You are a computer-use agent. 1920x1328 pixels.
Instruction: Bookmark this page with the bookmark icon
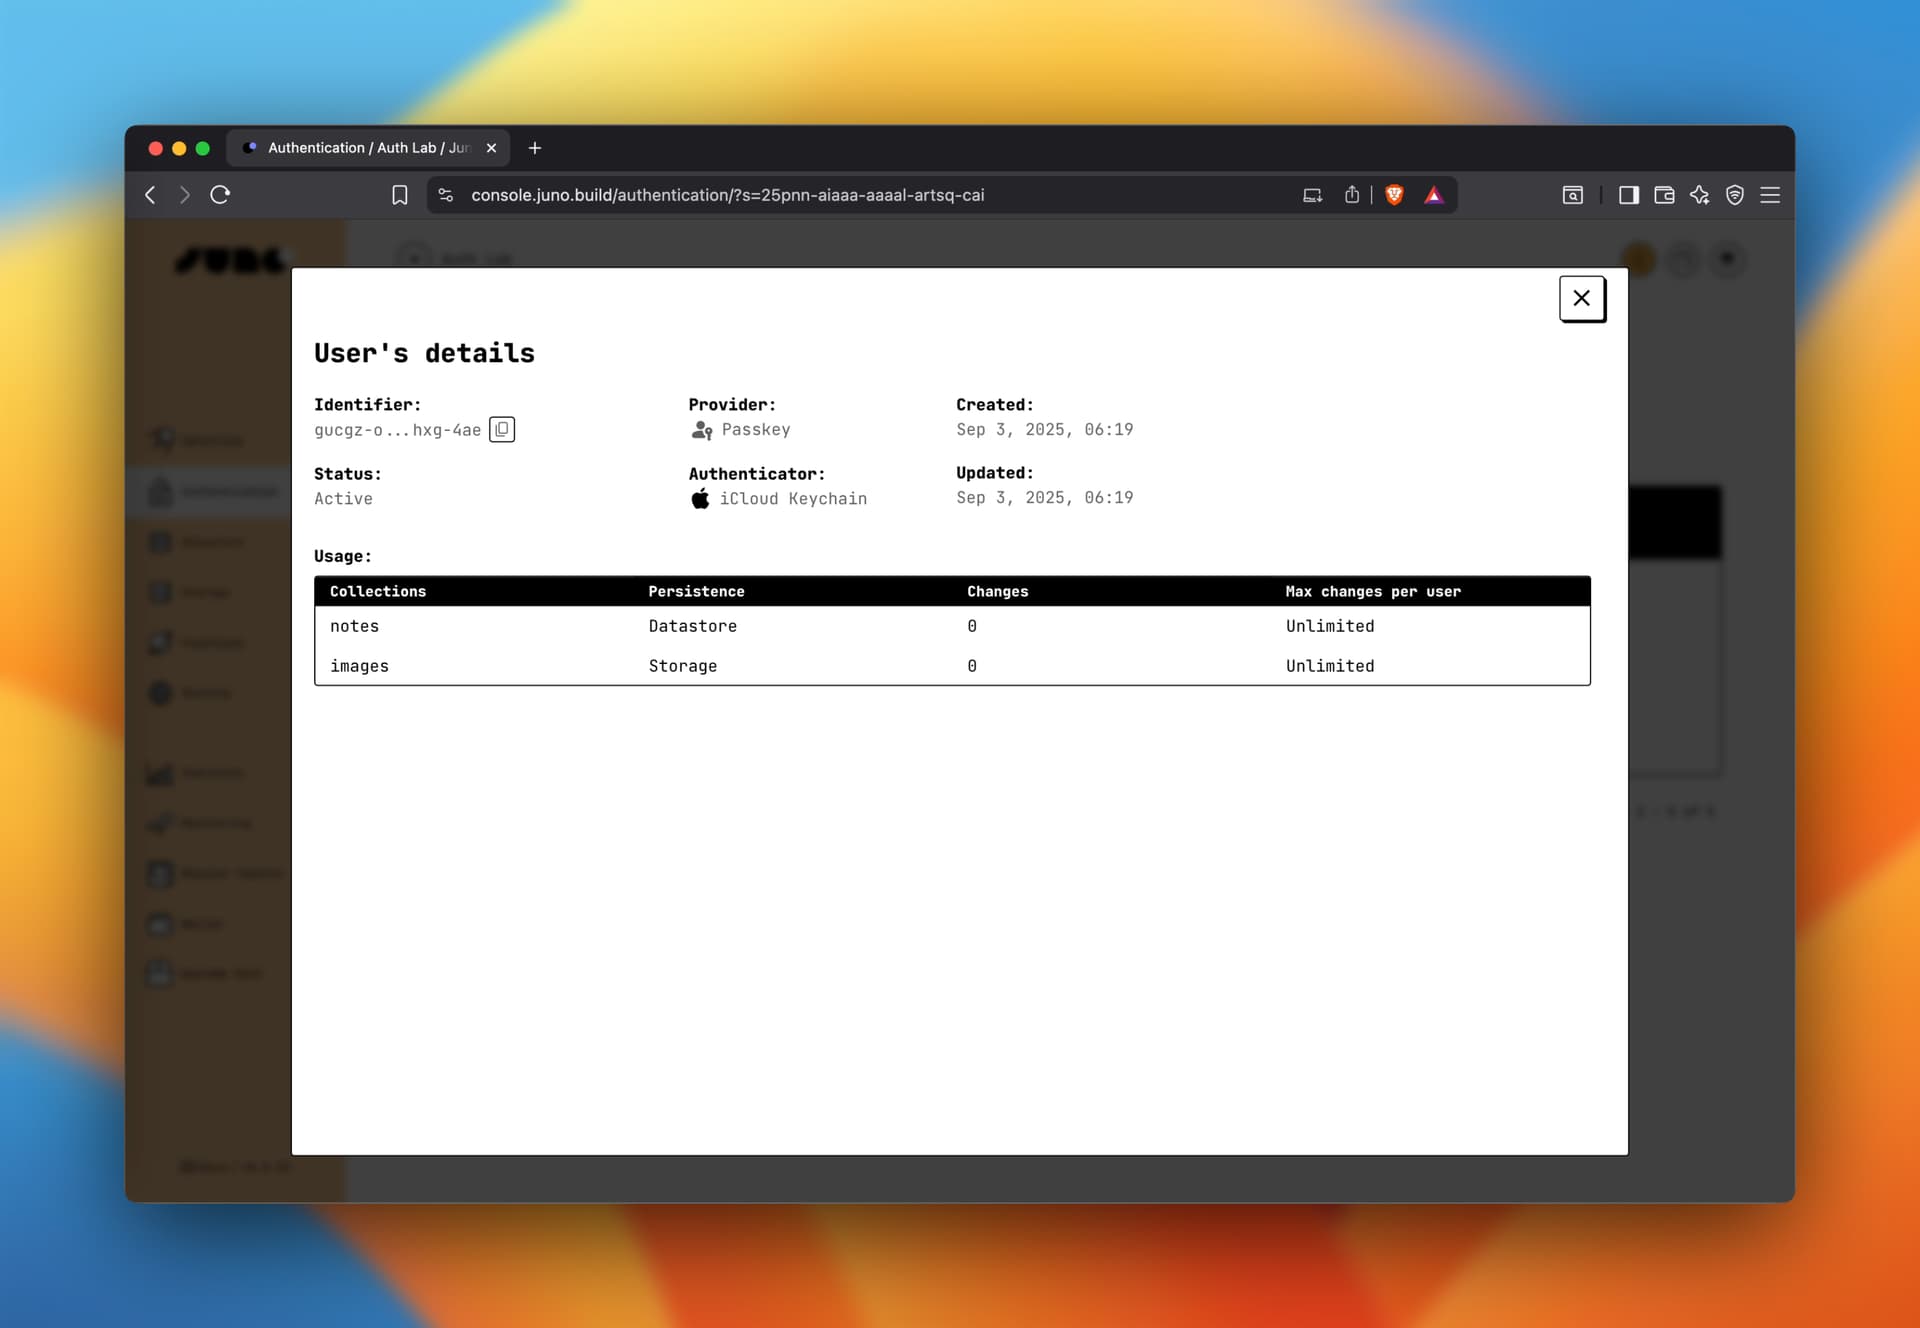399,195
